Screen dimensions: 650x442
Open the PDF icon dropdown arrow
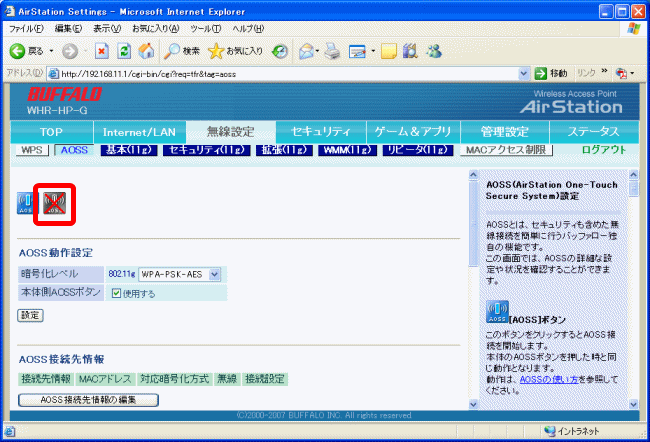632,74
